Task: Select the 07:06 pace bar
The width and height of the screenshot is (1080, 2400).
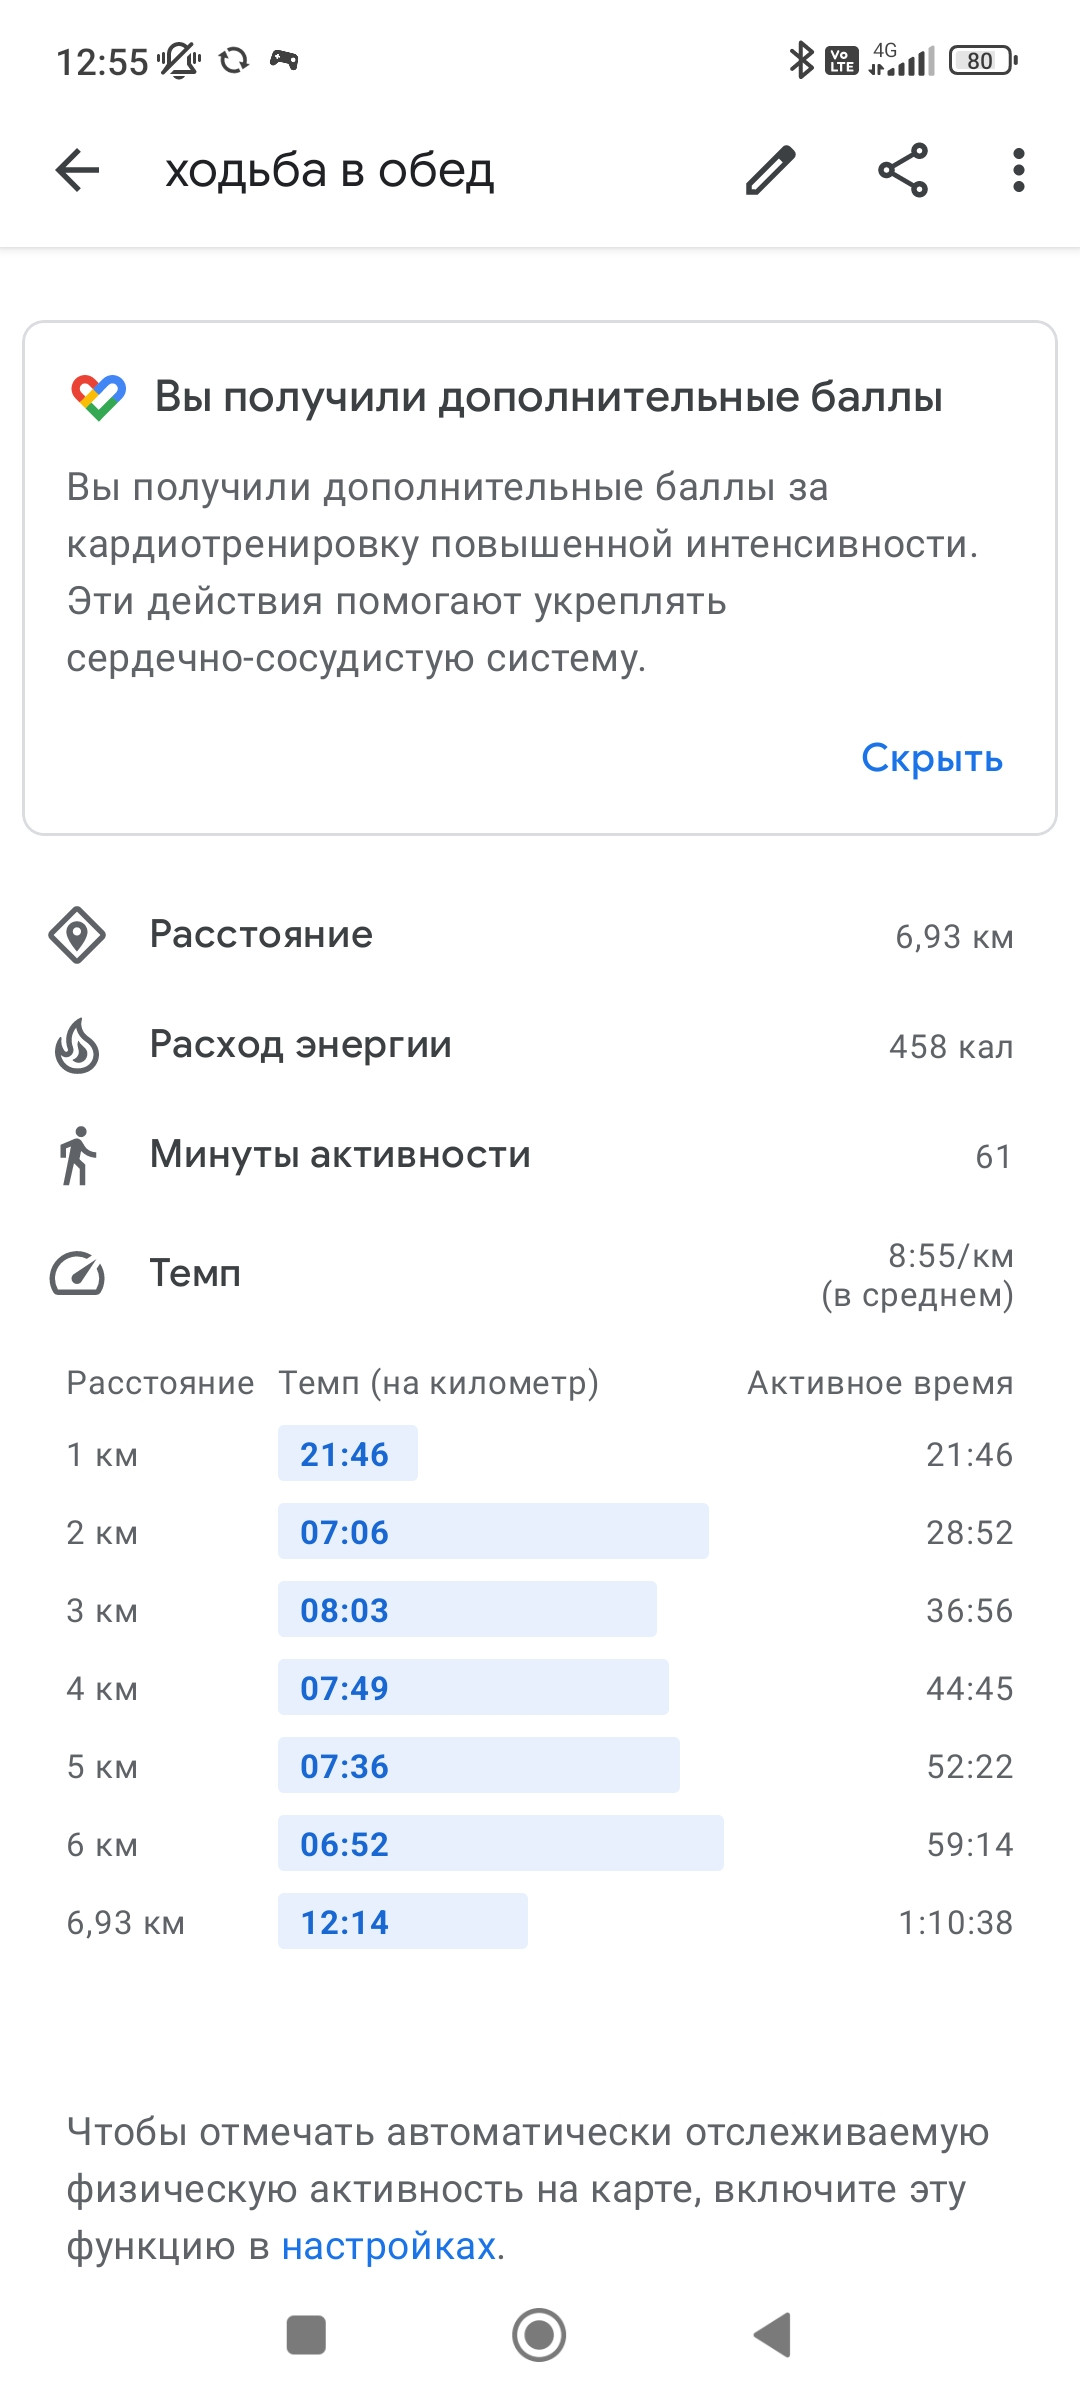Action: [x=493, y=1531]
